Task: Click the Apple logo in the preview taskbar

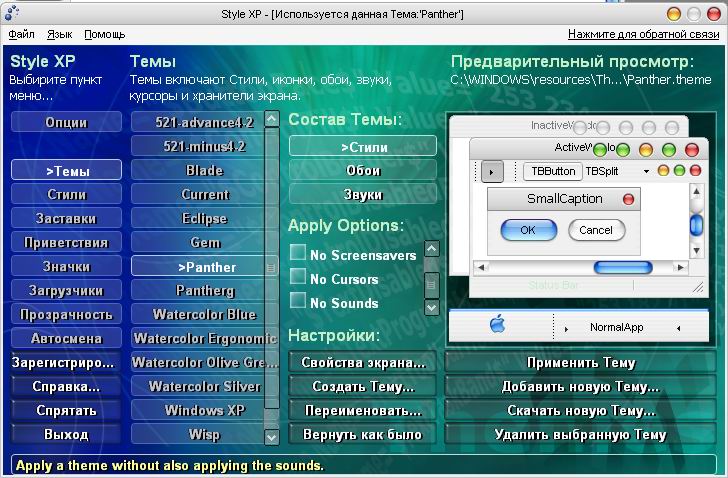Action: point(497,324)
